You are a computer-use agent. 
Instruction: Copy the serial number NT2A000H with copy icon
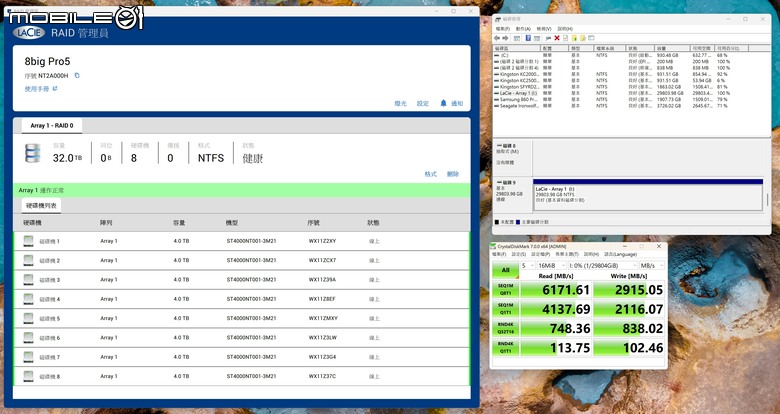click(77, 76)
